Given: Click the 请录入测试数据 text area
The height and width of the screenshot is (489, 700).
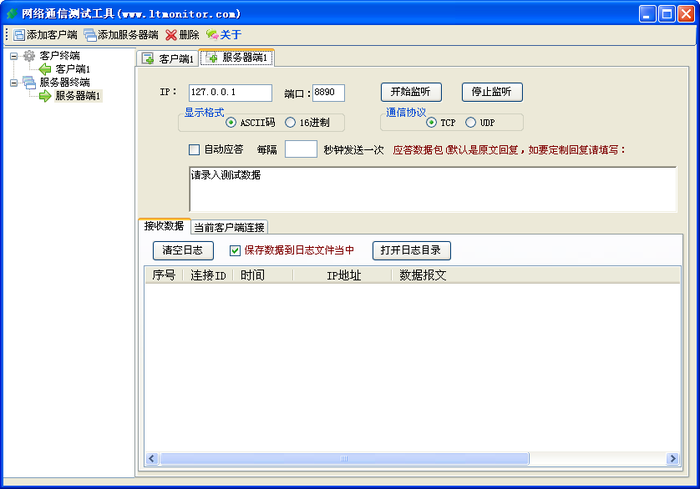Looking at the screenshot, I should [x=433, y=189].
